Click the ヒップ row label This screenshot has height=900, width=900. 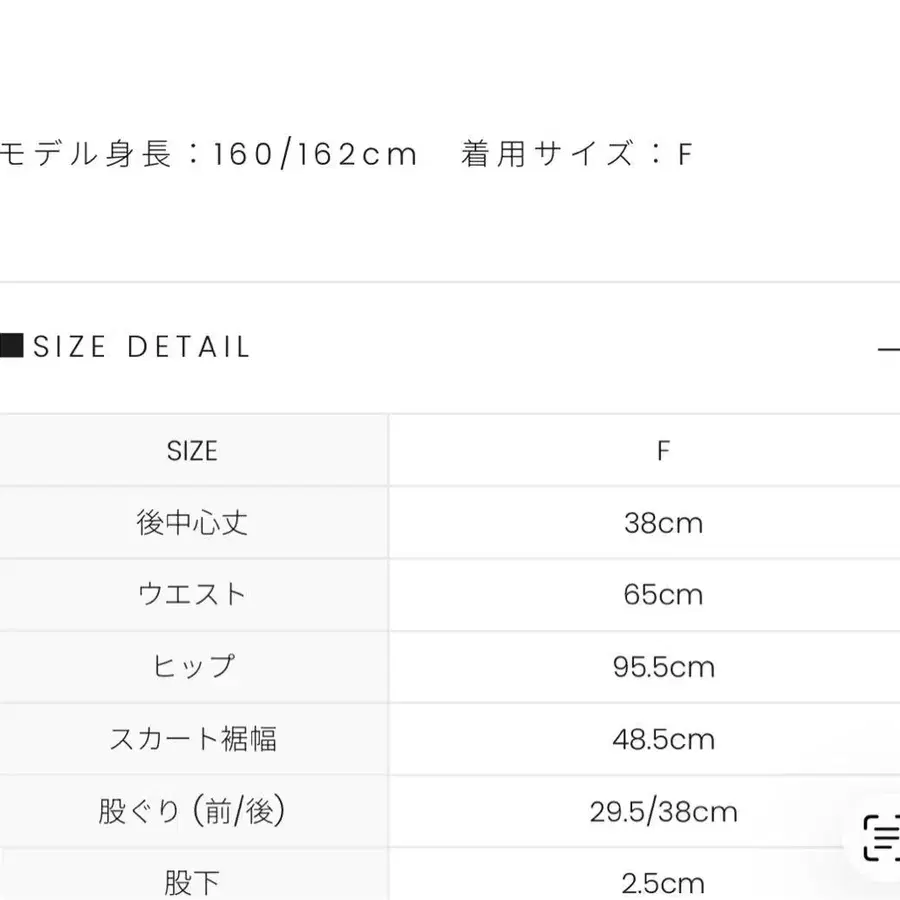[192, 667]
